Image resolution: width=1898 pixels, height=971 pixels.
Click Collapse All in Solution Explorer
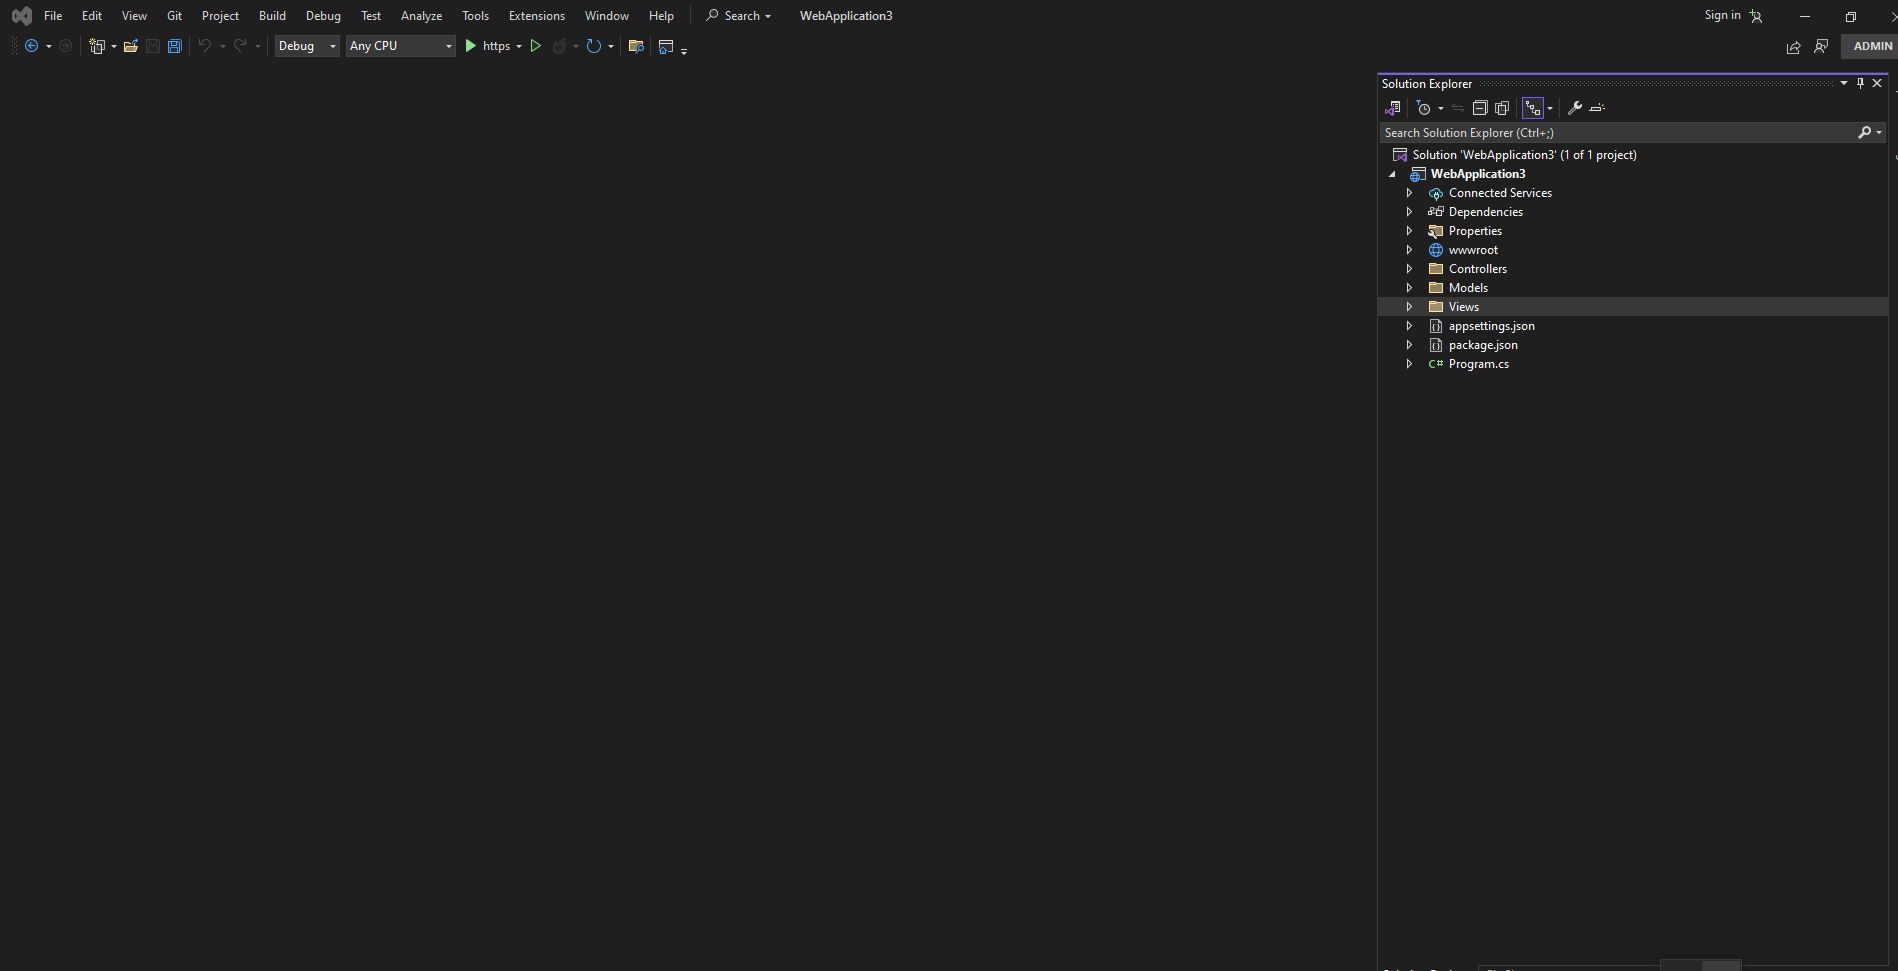[x=1480, y=108]
